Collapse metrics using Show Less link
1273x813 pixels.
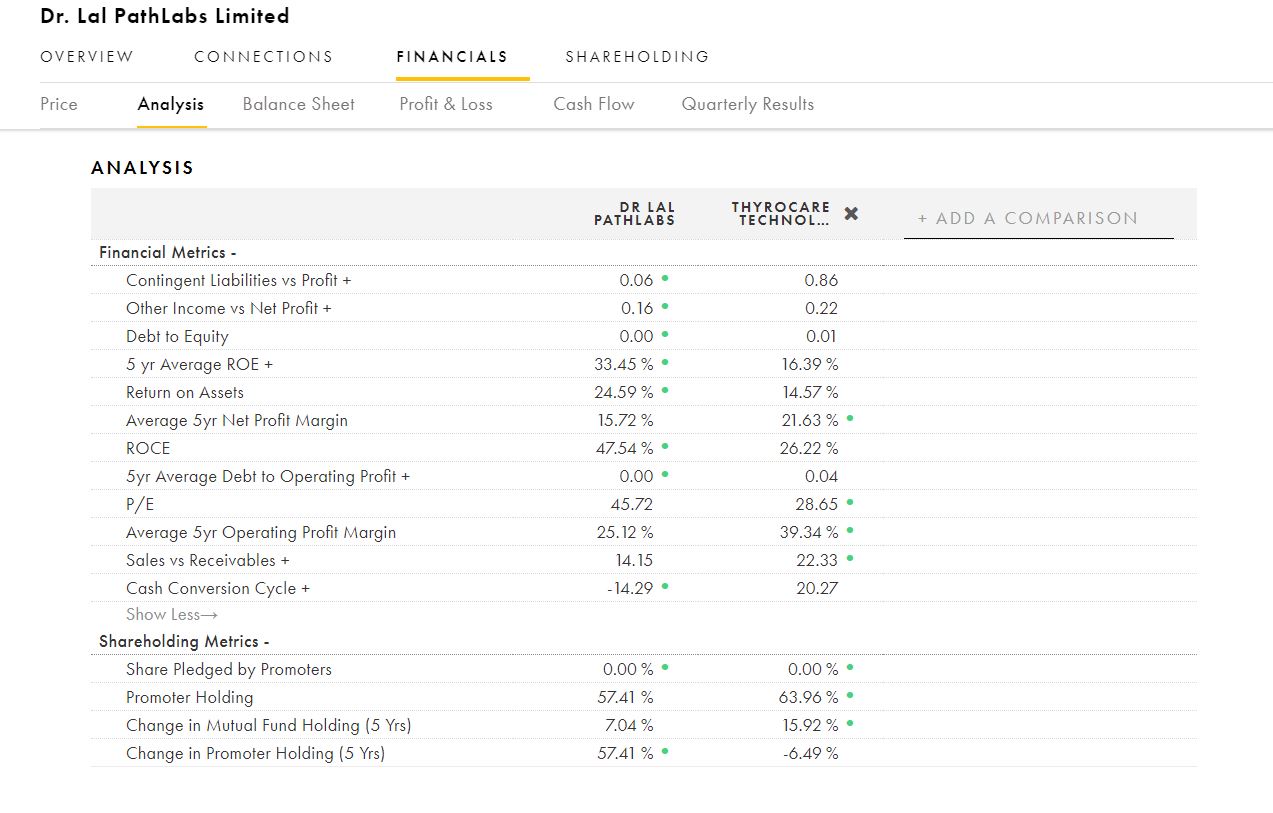[171, 615]
